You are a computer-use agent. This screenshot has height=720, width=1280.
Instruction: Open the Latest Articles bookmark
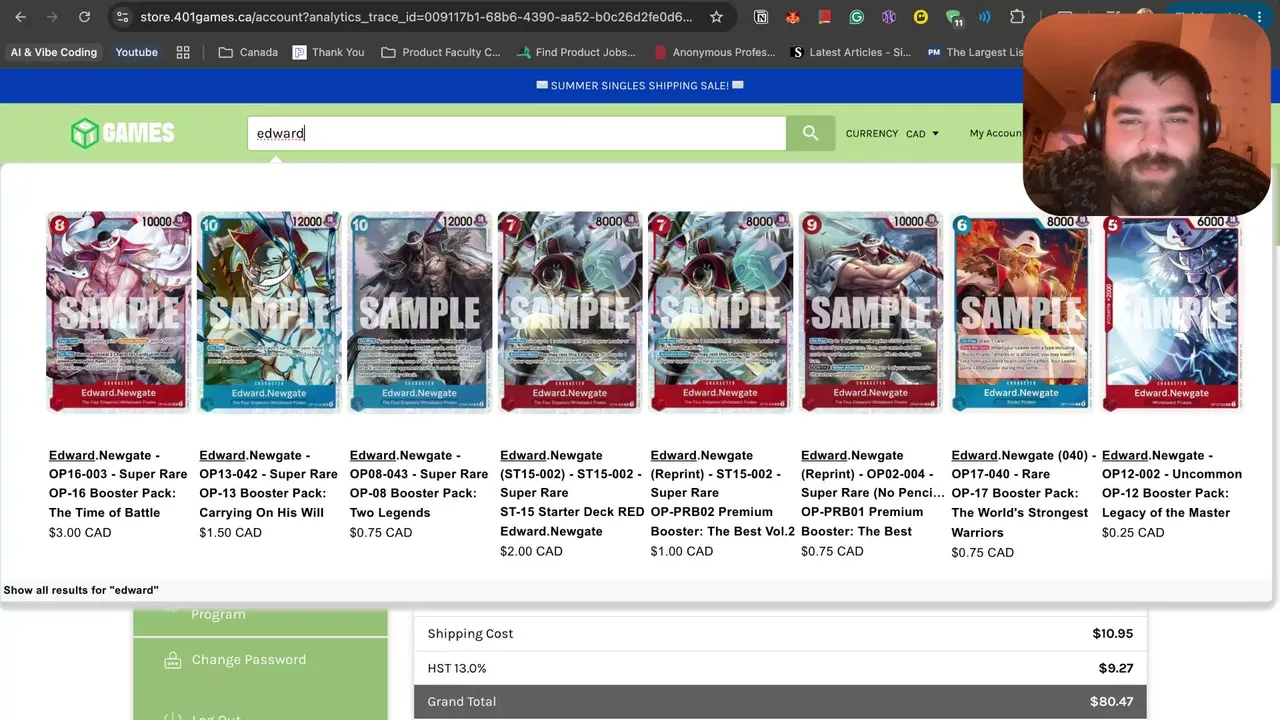[x=850, y=52]
